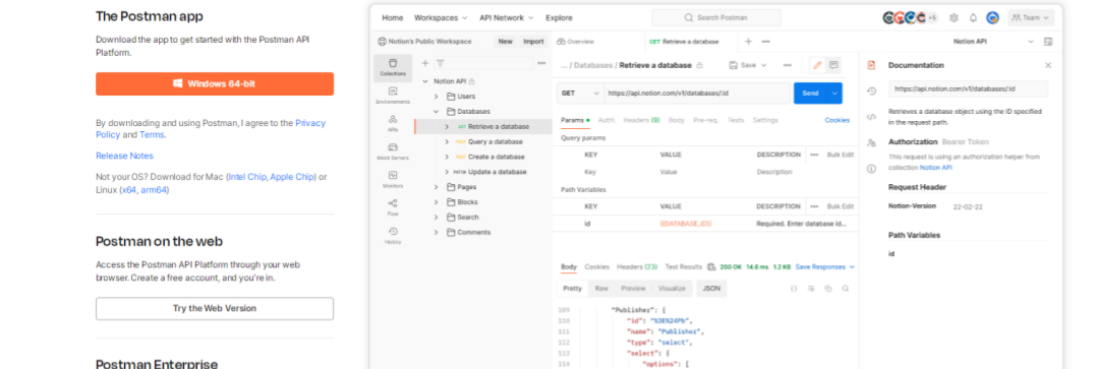Click the plus icon to create a collection

425,63
